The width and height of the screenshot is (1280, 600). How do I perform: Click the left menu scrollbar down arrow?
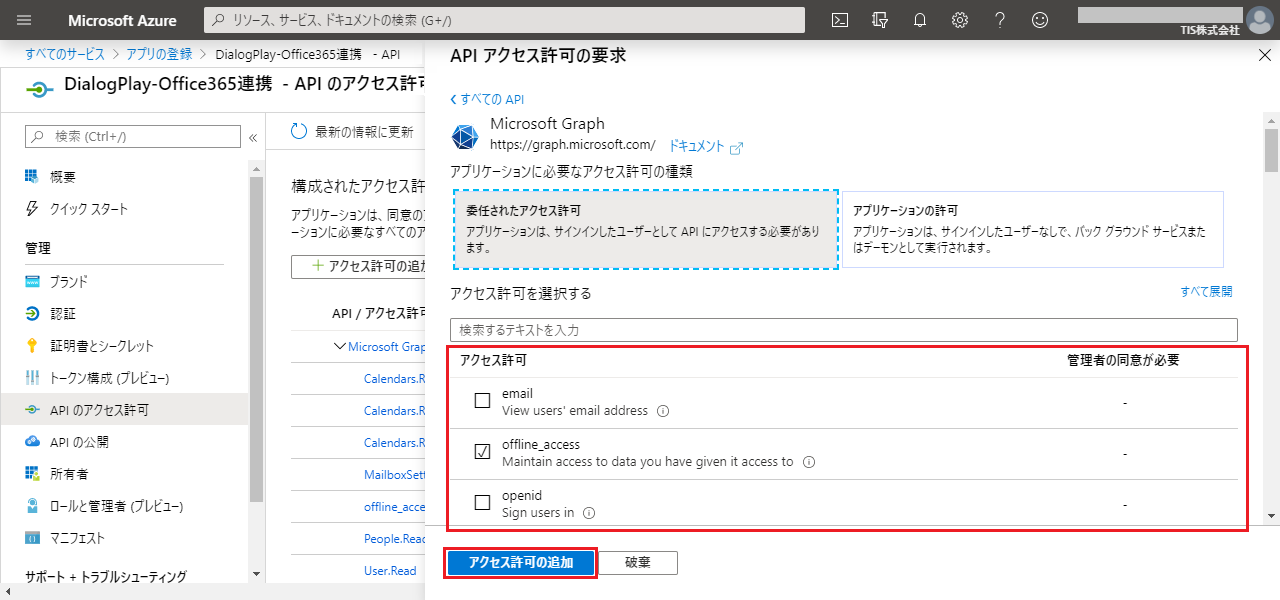pos(256,574)
